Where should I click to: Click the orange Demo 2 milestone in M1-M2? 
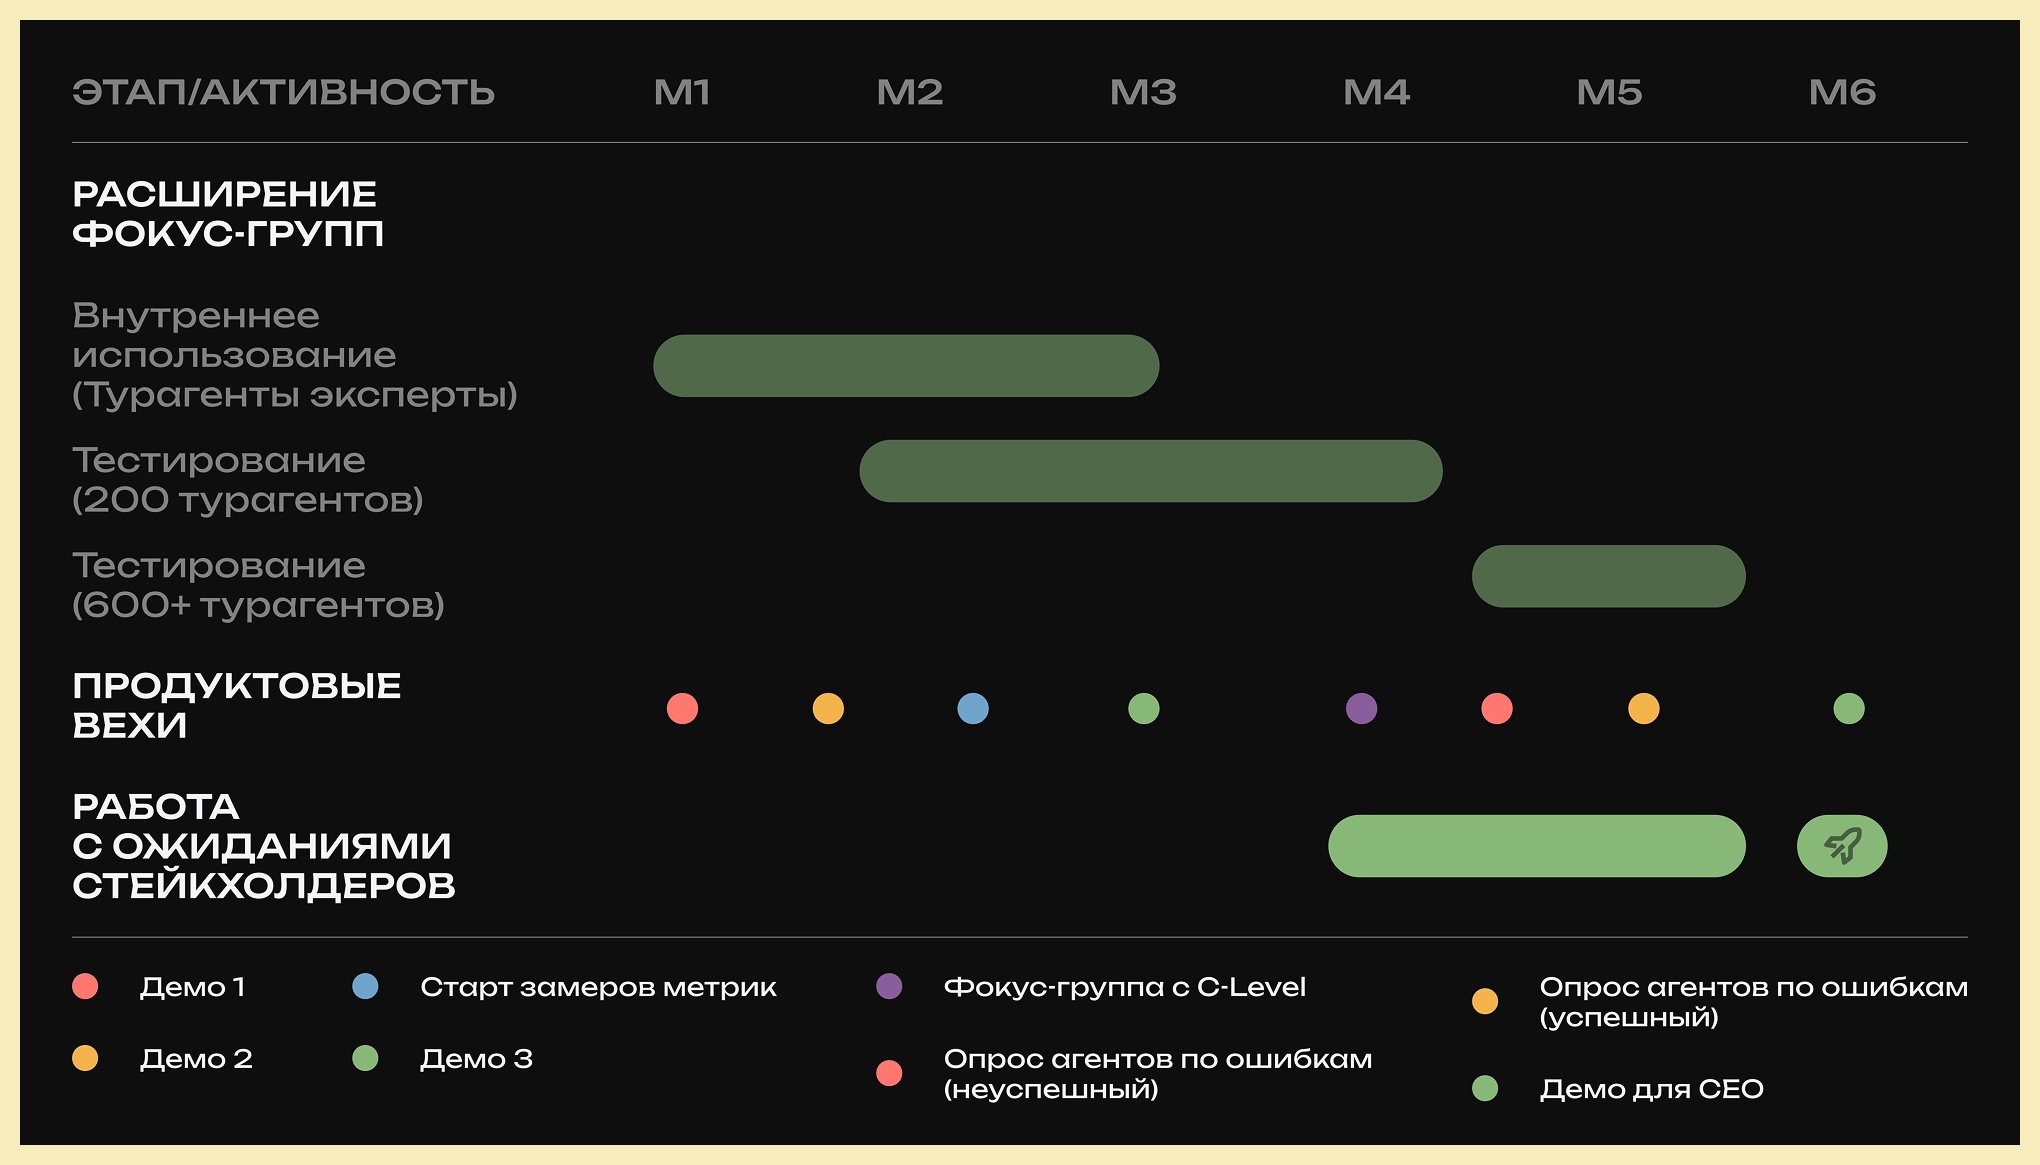(828, 709)
